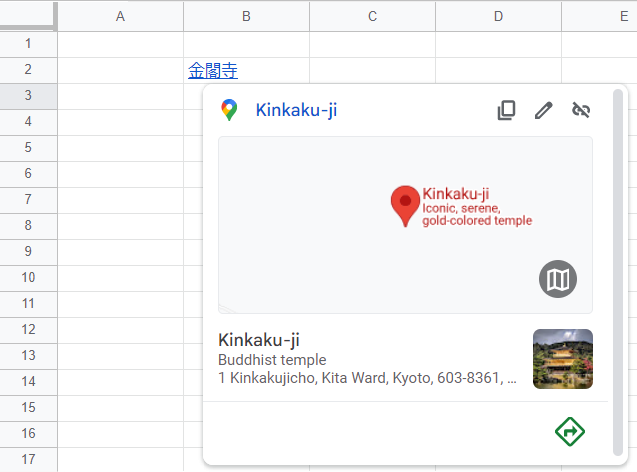Select cell A1
The image size is (637, 472).
tap(120, 44)
